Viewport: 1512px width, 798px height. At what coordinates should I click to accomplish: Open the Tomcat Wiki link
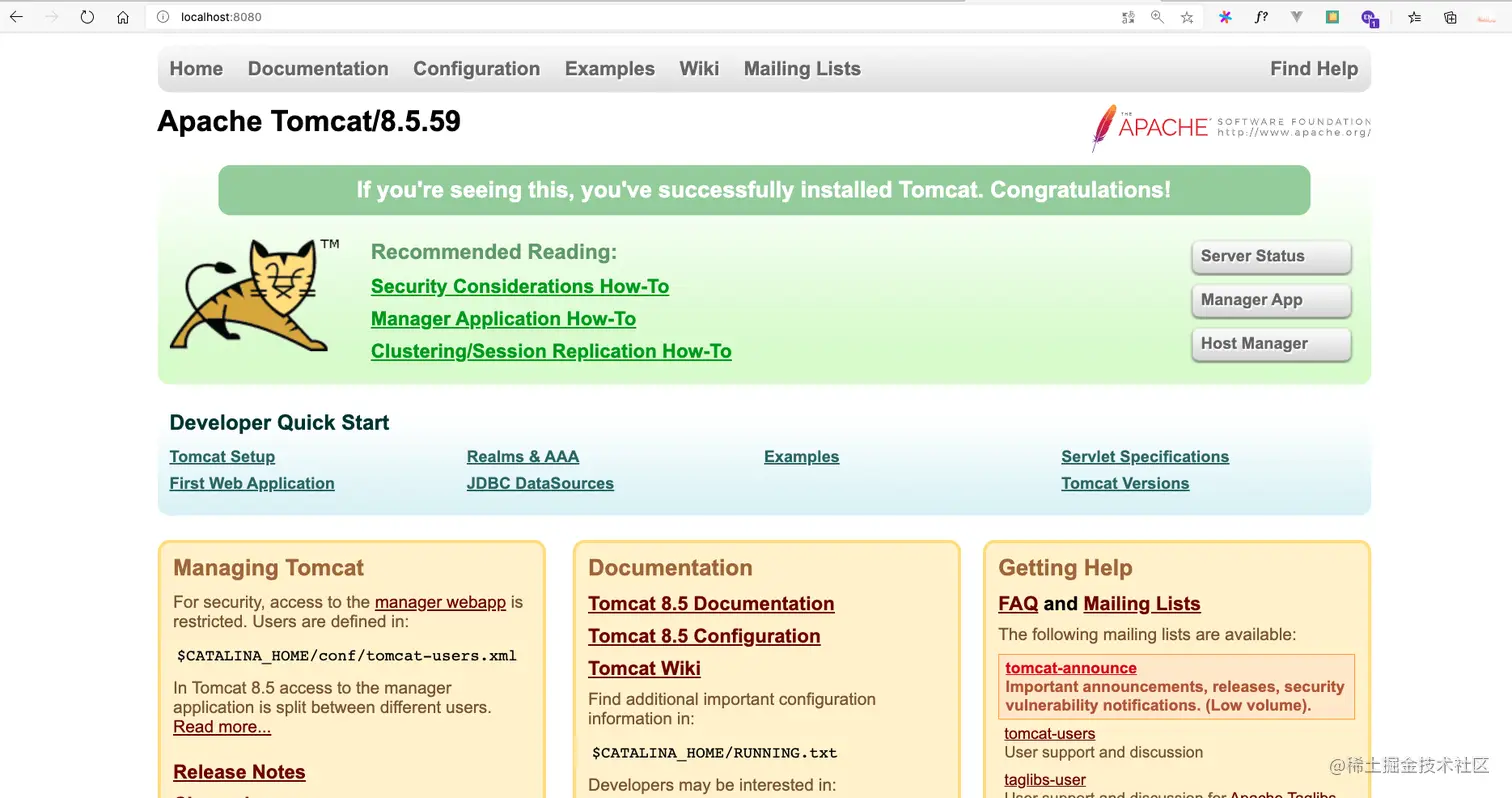pyautogui.click(x=644, y=668)
